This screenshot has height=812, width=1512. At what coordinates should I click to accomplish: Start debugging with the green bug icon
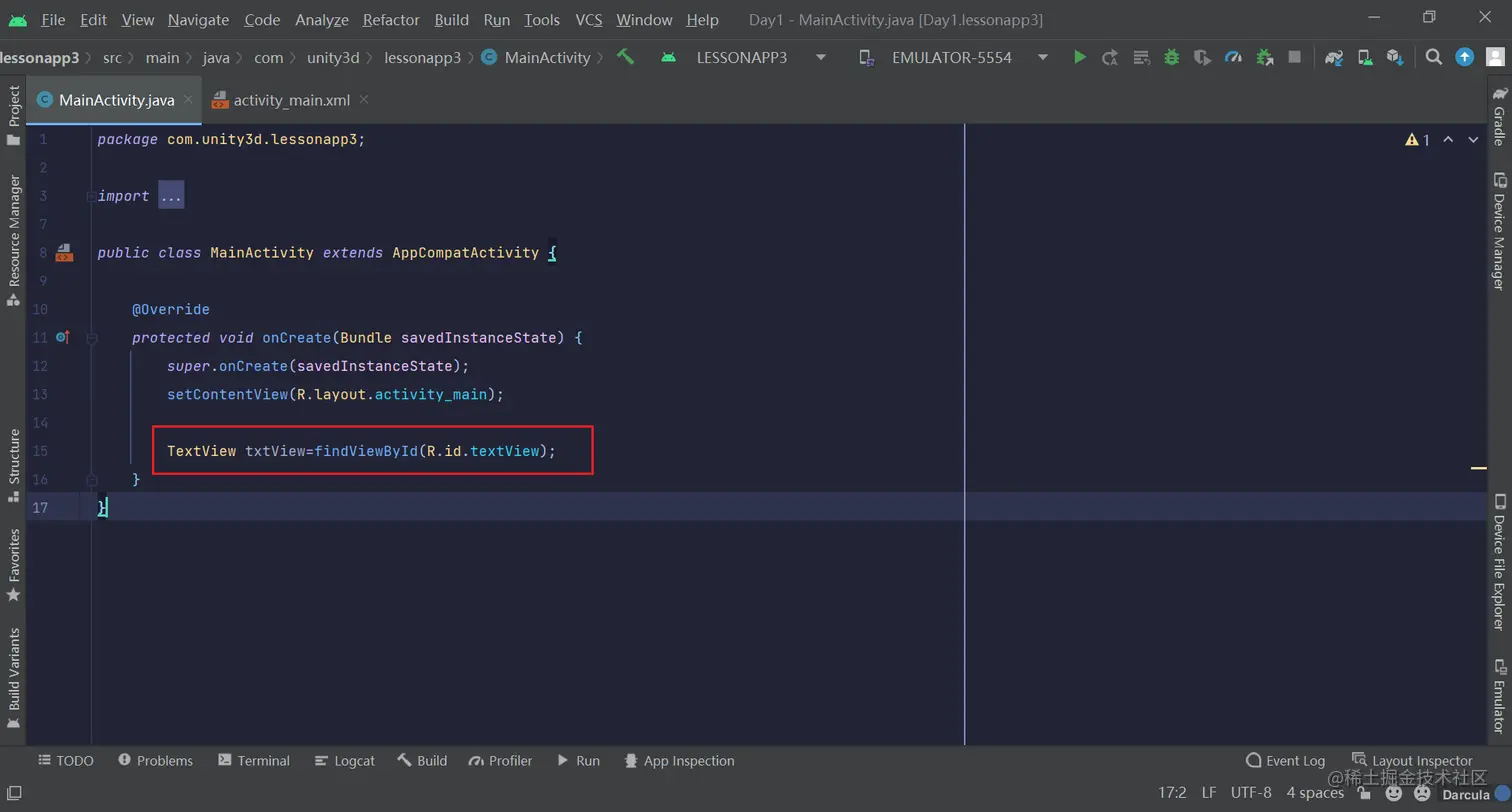pyautogui.click(x=1172, y=57)
